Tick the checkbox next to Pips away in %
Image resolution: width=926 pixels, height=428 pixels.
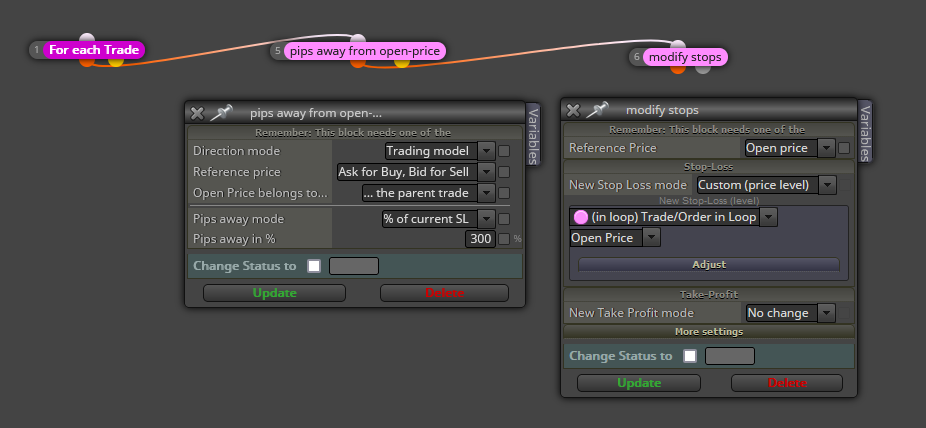(504, 239)
